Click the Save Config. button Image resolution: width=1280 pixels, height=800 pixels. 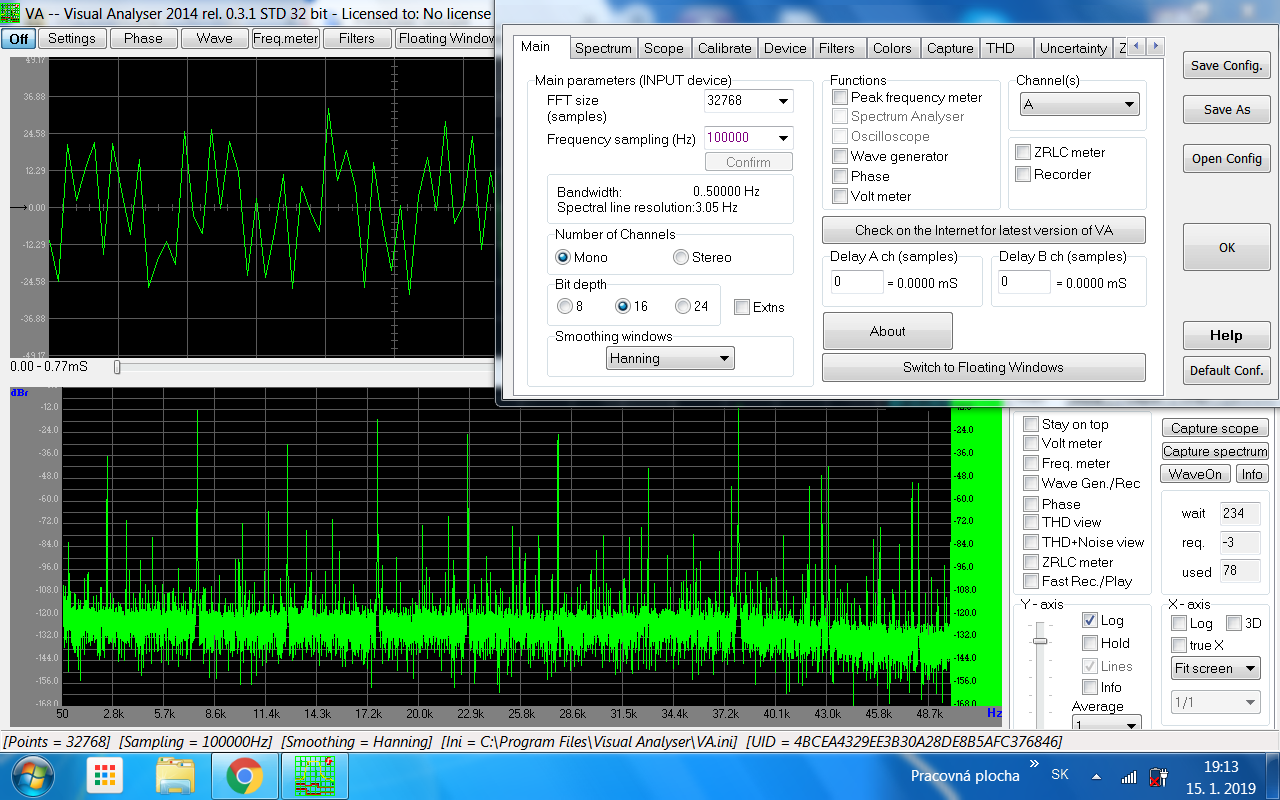click(x=1226, y=66)
